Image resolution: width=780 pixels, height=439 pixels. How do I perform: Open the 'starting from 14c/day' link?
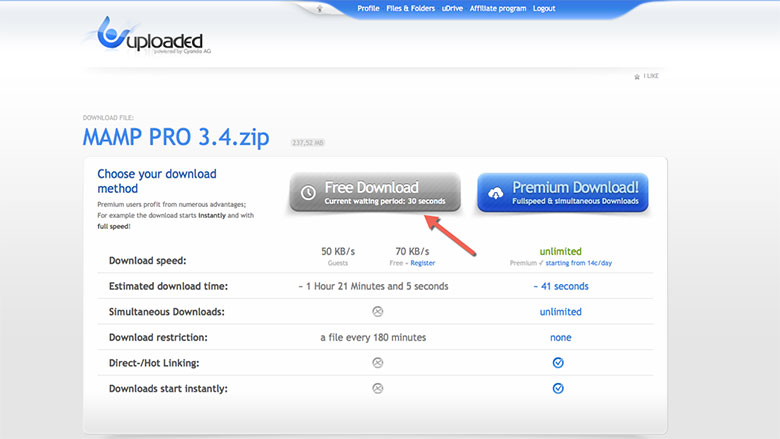coord(579,262)
